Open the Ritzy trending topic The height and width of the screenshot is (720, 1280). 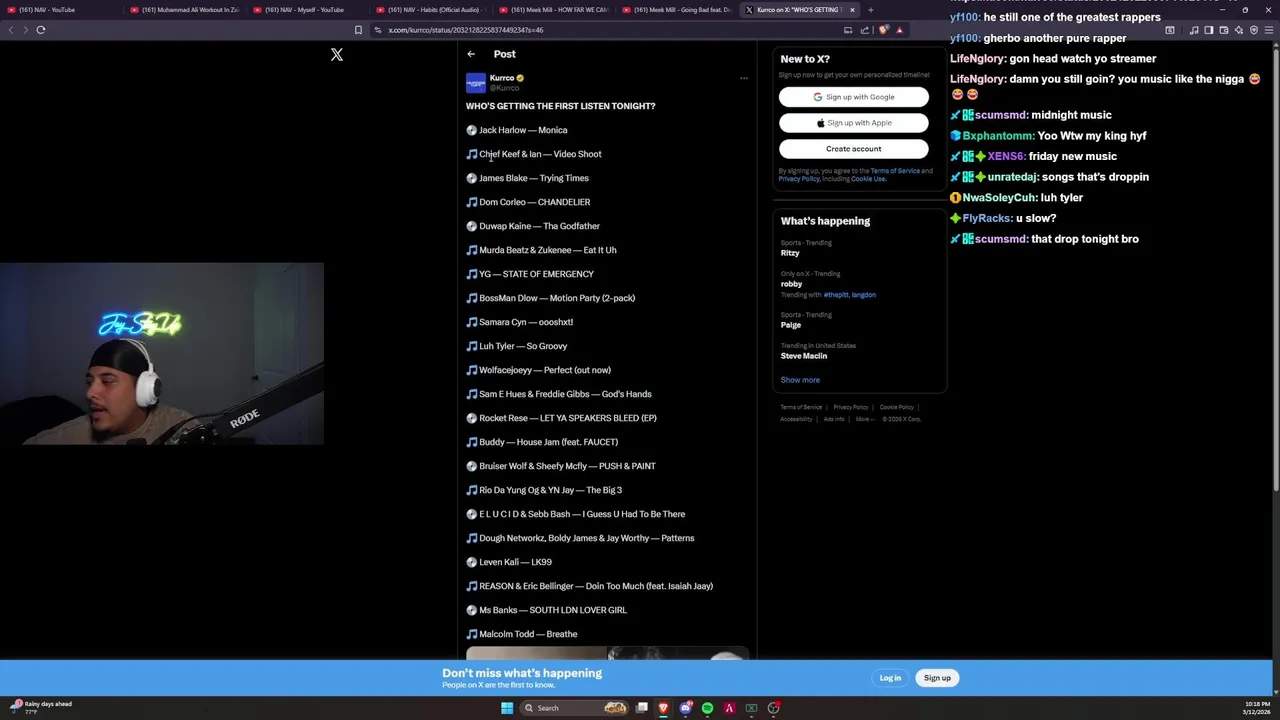click(790, 253)
